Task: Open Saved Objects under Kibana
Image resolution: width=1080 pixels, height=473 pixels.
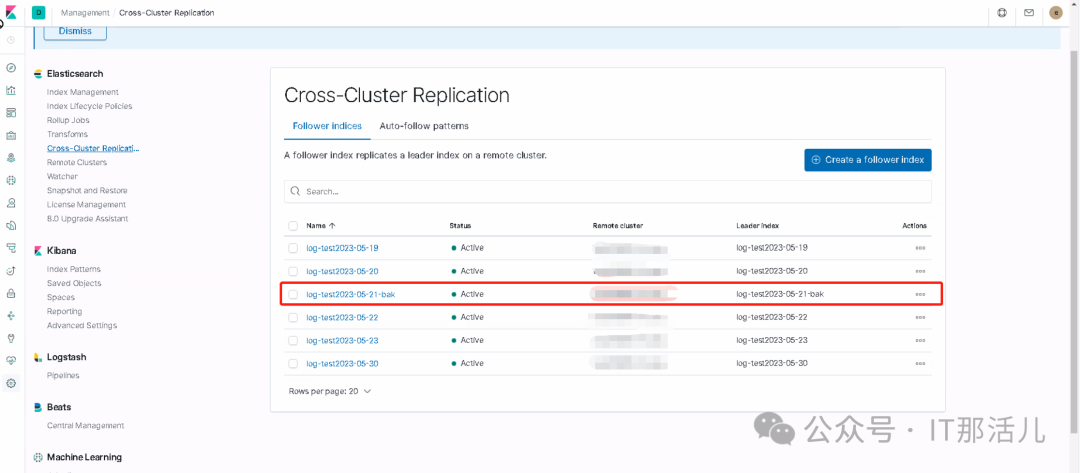Action: [74, 283]
